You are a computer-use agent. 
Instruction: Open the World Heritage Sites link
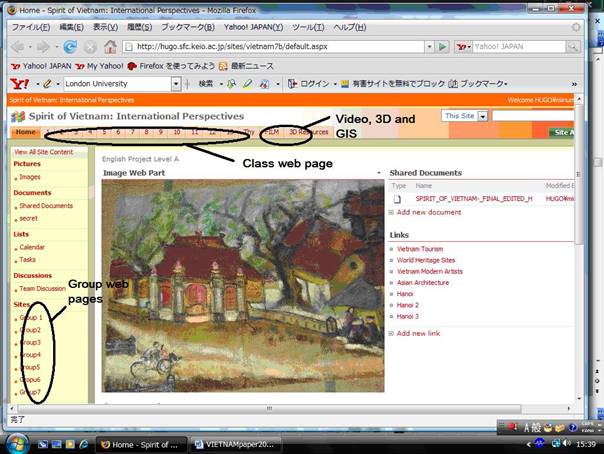pos(426,260)
